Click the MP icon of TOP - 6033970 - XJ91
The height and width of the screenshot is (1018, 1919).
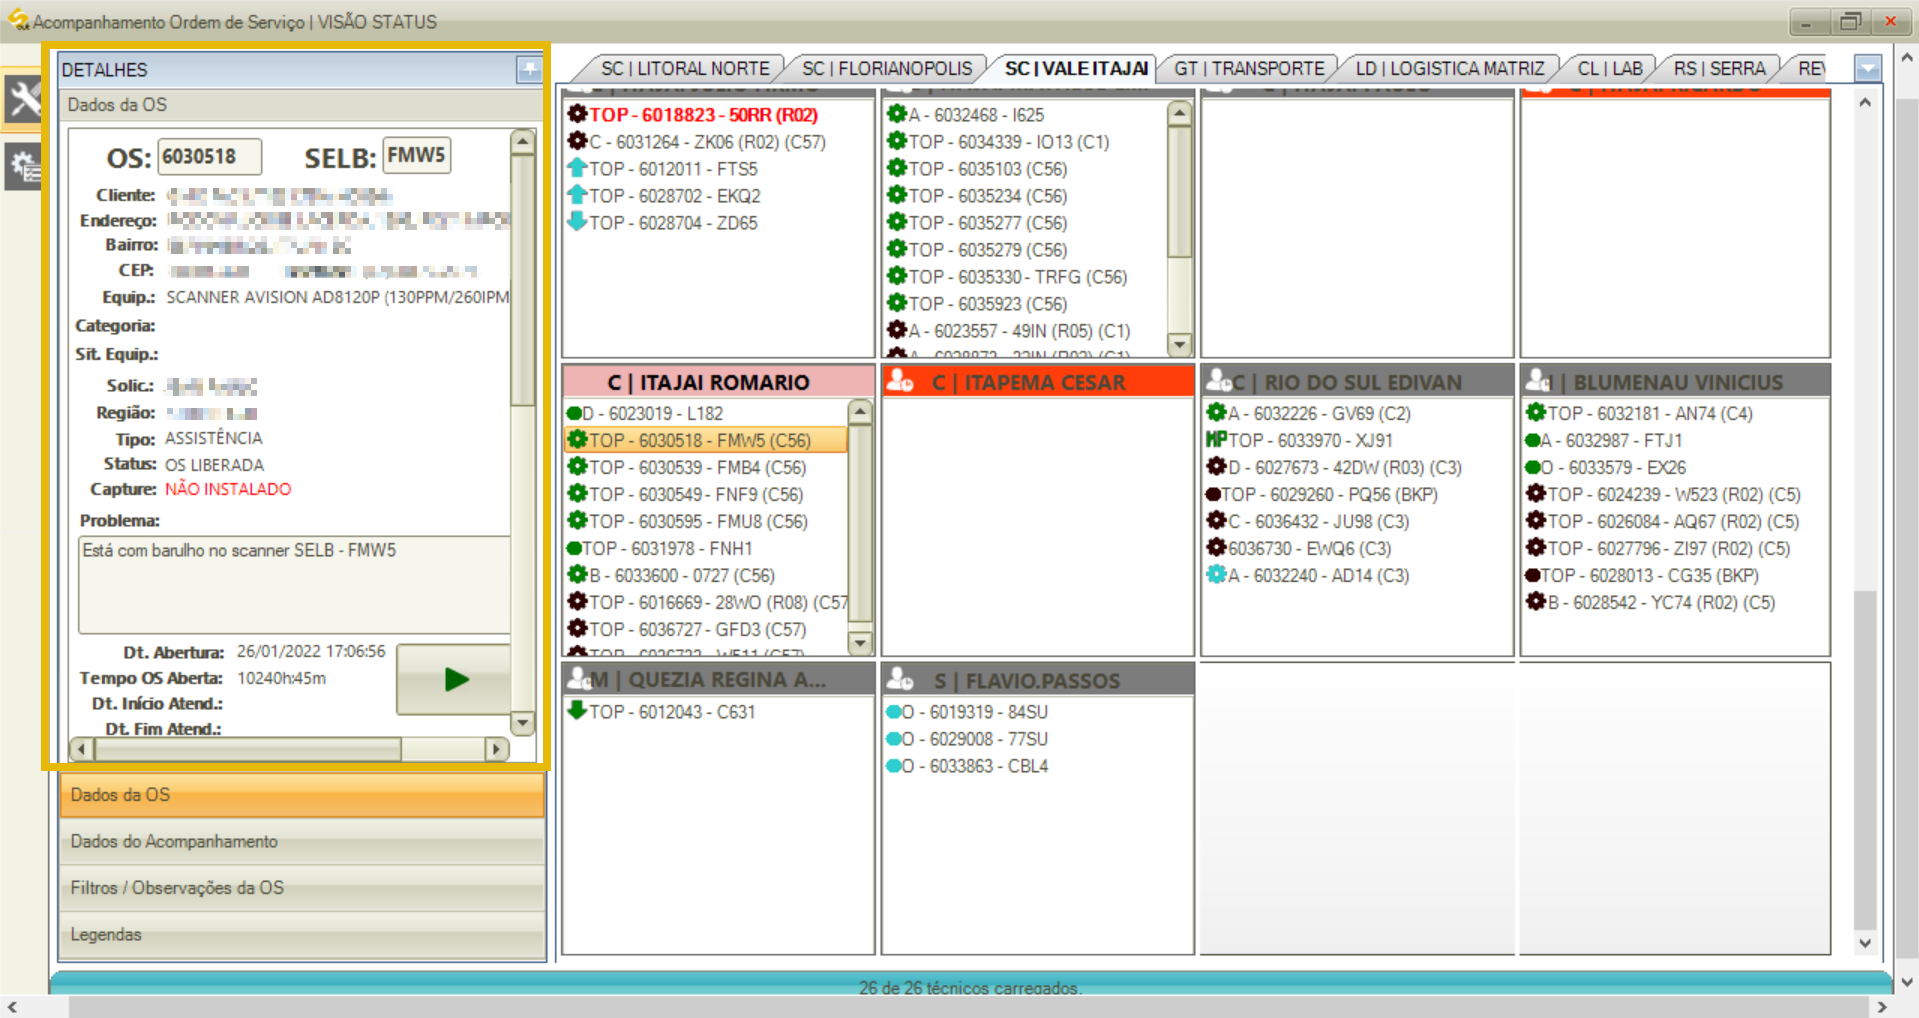point(1216,439)
